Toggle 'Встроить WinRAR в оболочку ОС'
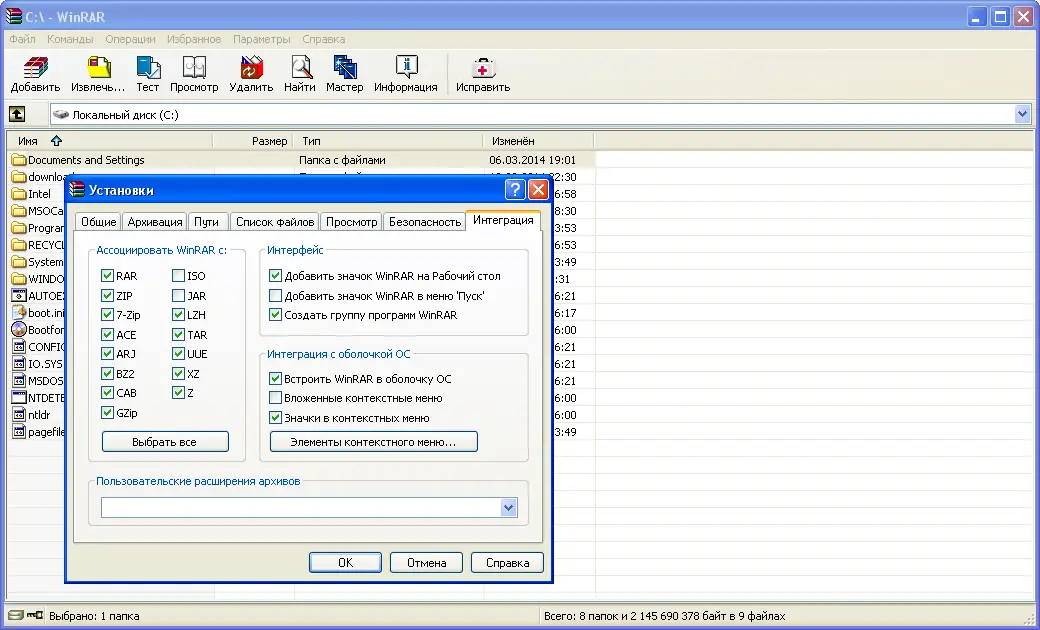Screen dimensions: 1040x630 click(x=275, y=379)
